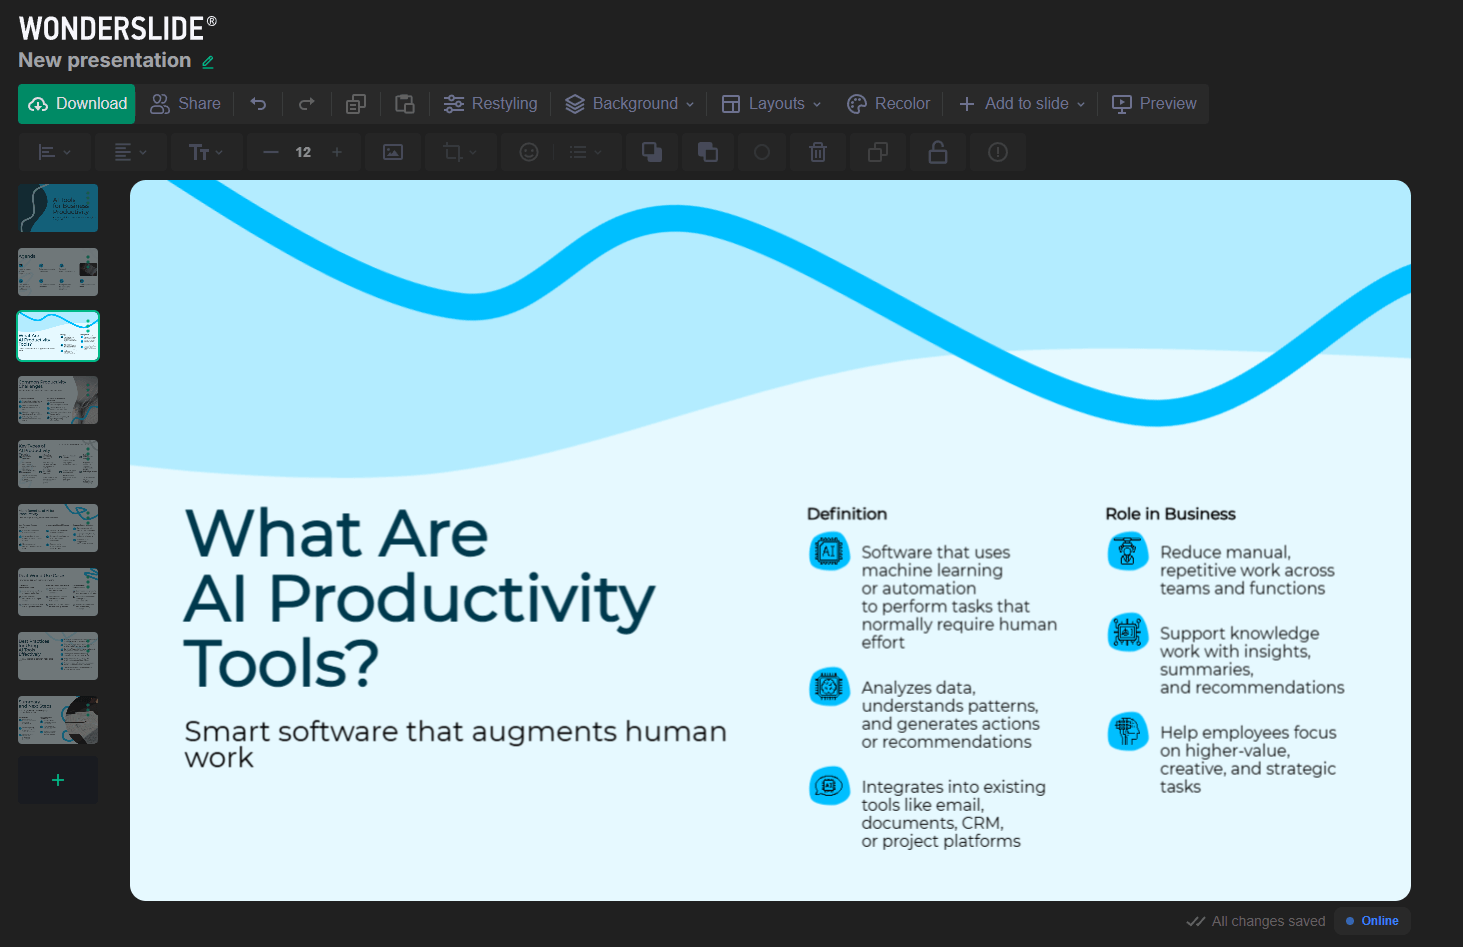Screen dimensions: 1463x947
Task: Edit presentation name with the pencil icon
Action: tap(208, 62)
